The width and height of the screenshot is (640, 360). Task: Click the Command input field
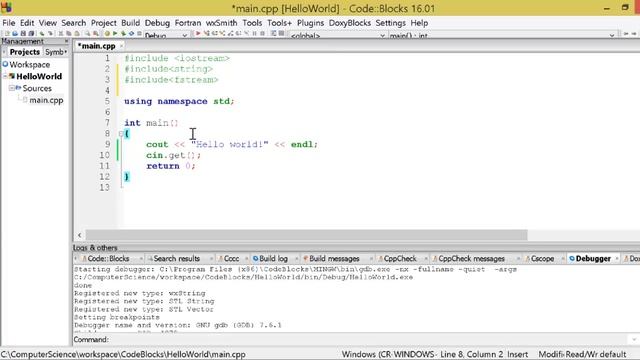369,340
